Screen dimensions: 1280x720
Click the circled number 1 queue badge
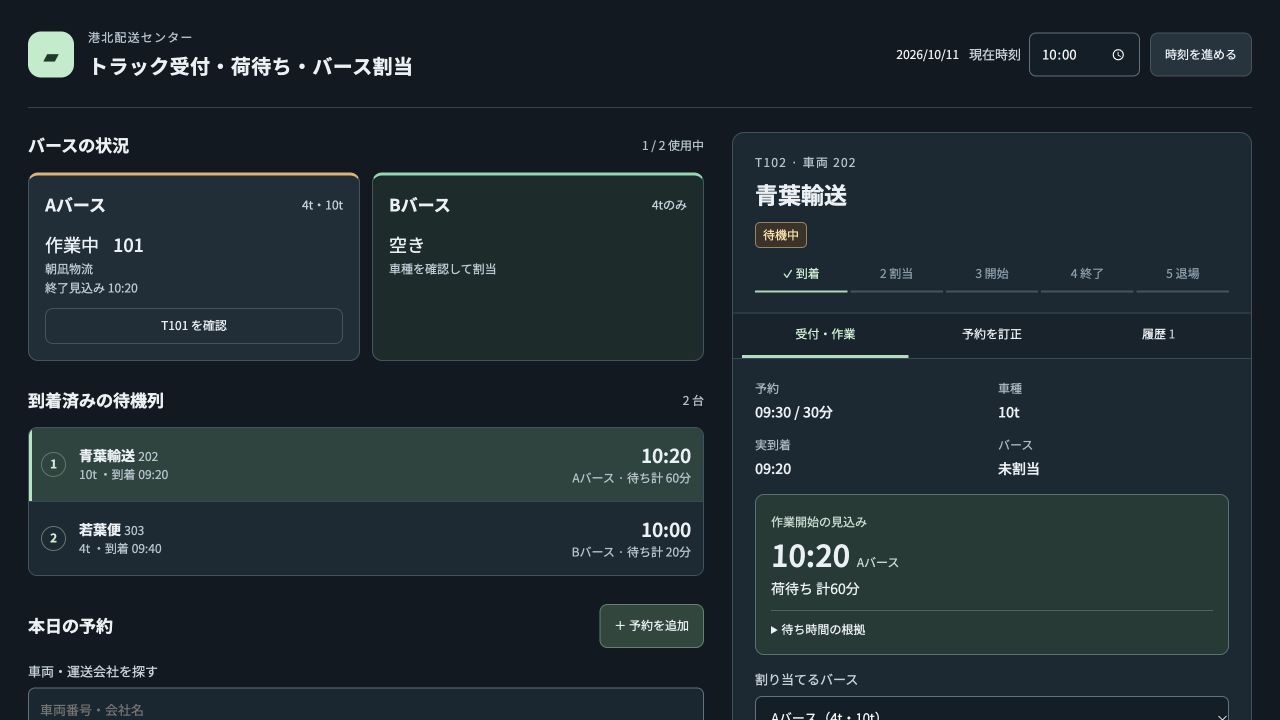pyautogui.click(x=53, y=464)
